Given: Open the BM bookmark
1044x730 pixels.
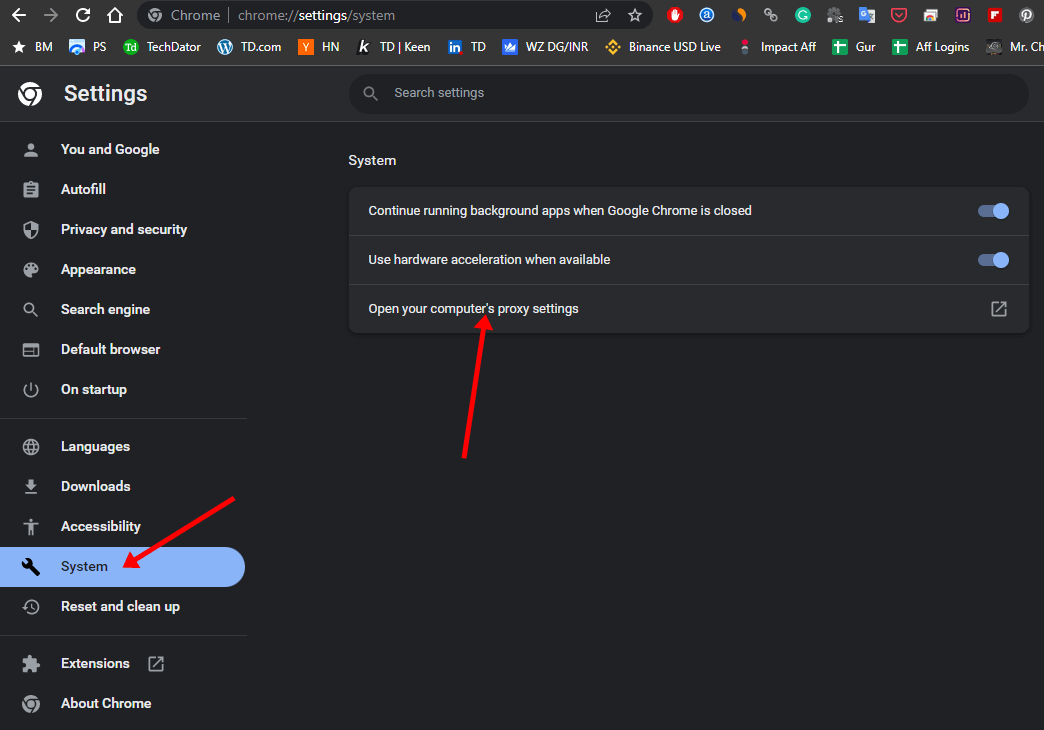Looking at the screenshot, I should (x=33, y=47).
